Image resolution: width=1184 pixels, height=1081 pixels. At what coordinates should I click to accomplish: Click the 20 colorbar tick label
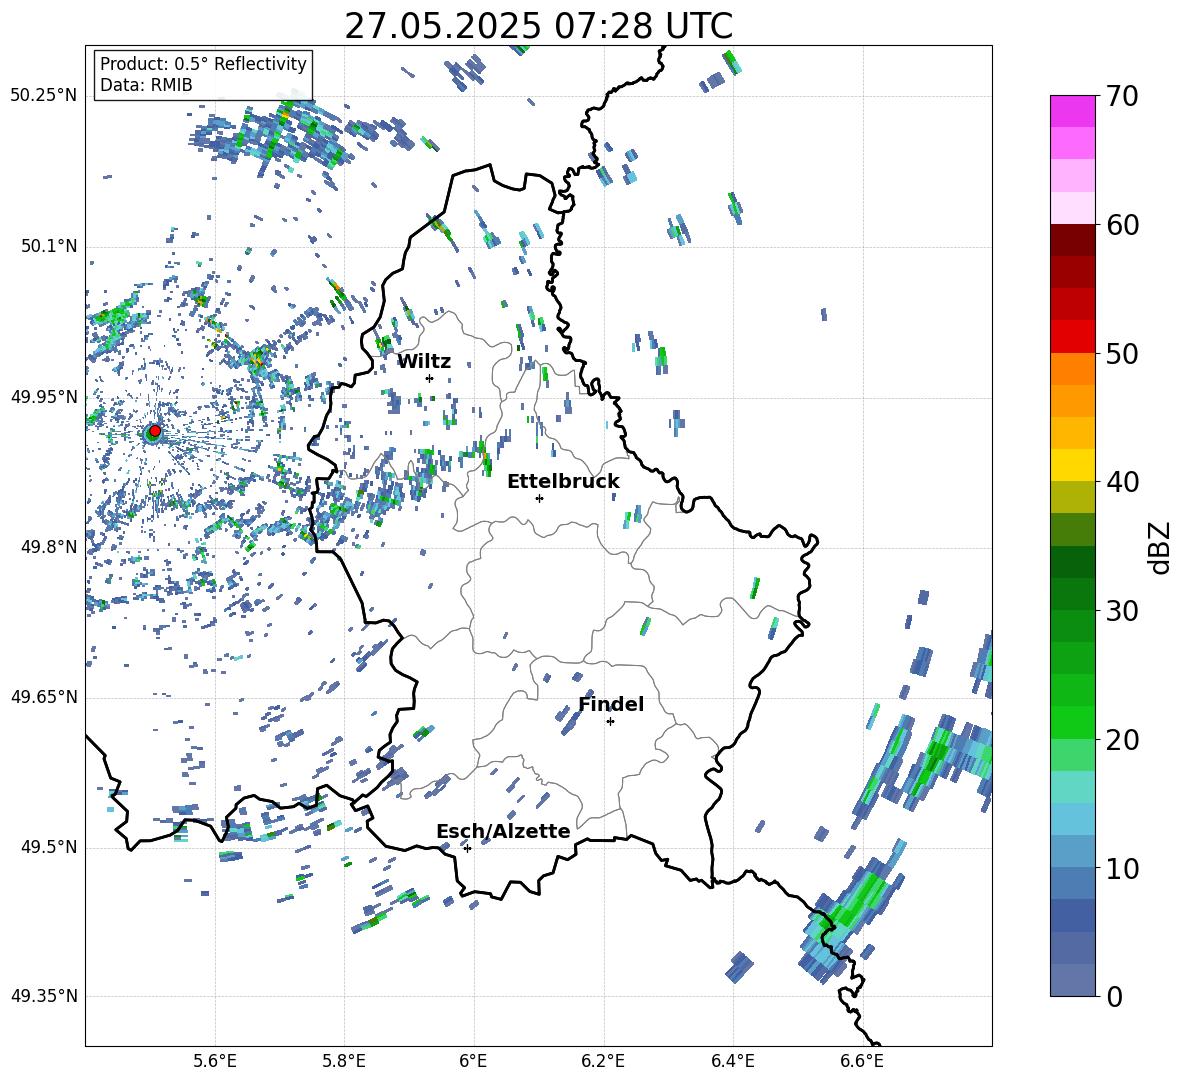[1121, 740]
